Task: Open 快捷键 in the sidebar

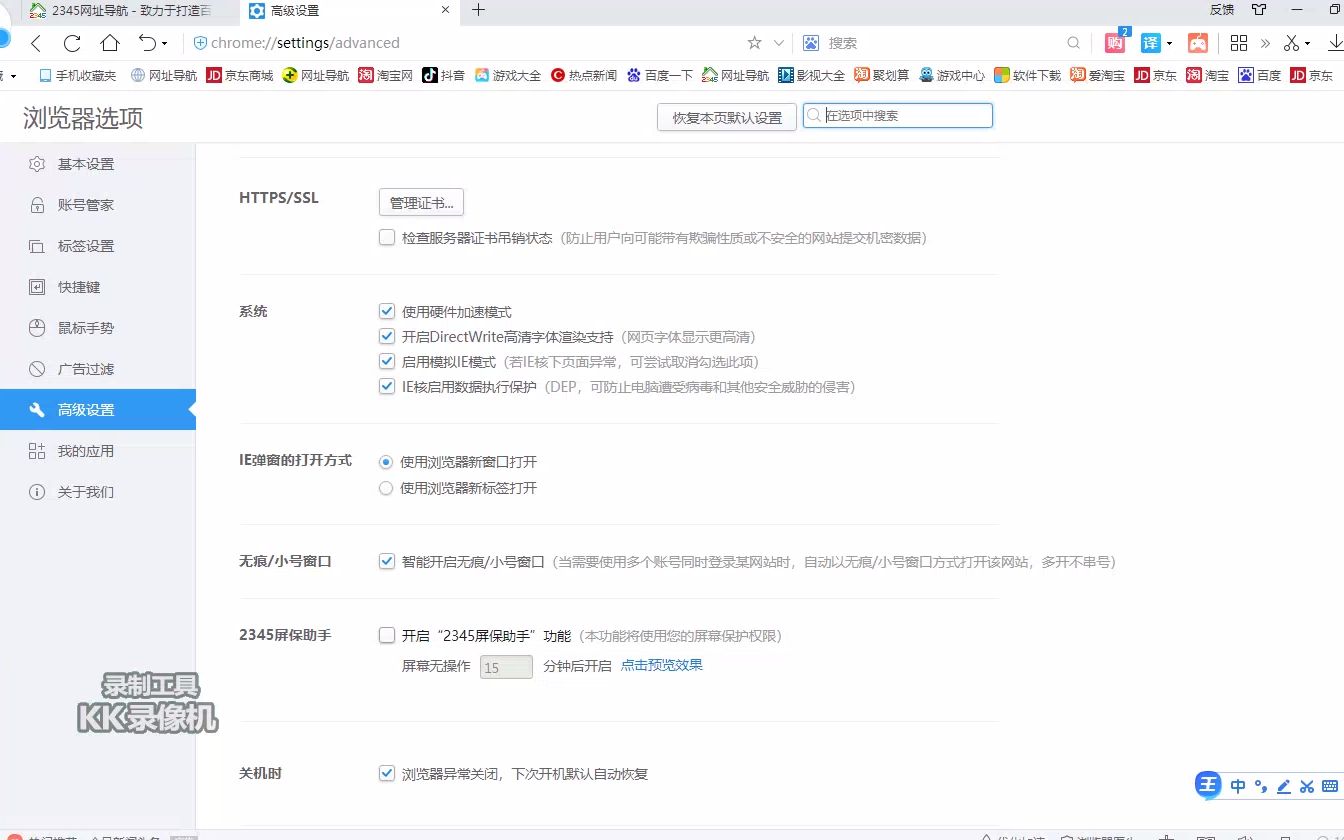Action: click(x=98, y=287)
